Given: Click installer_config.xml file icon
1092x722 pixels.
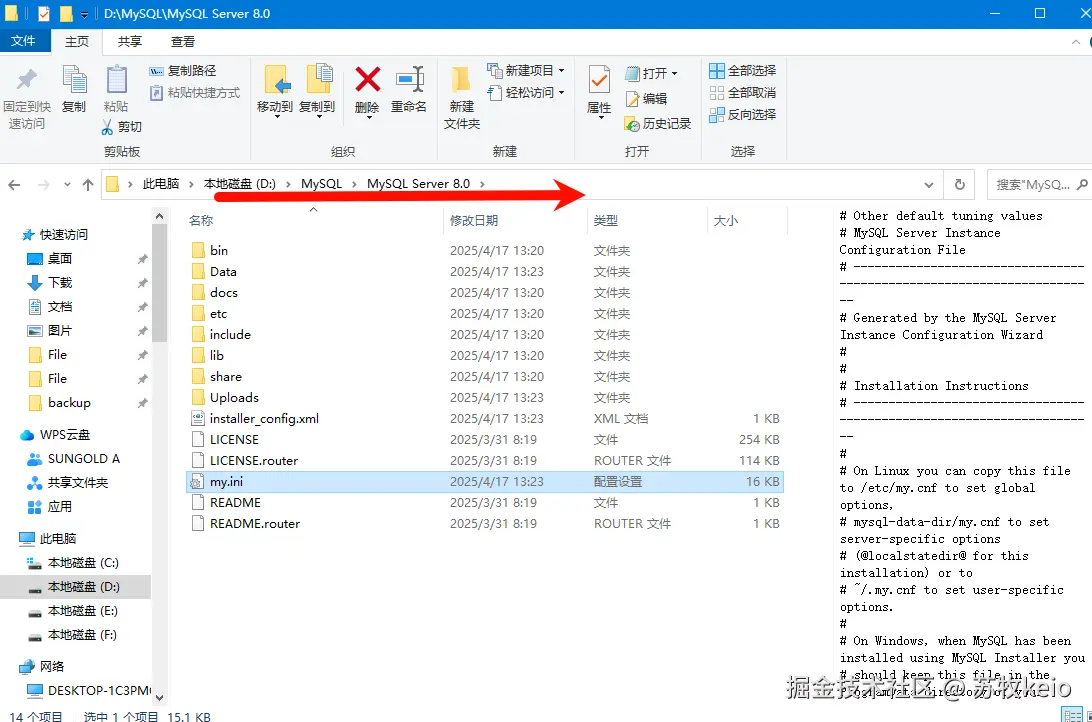Looking at the screenshot, I should coord(198,418).
